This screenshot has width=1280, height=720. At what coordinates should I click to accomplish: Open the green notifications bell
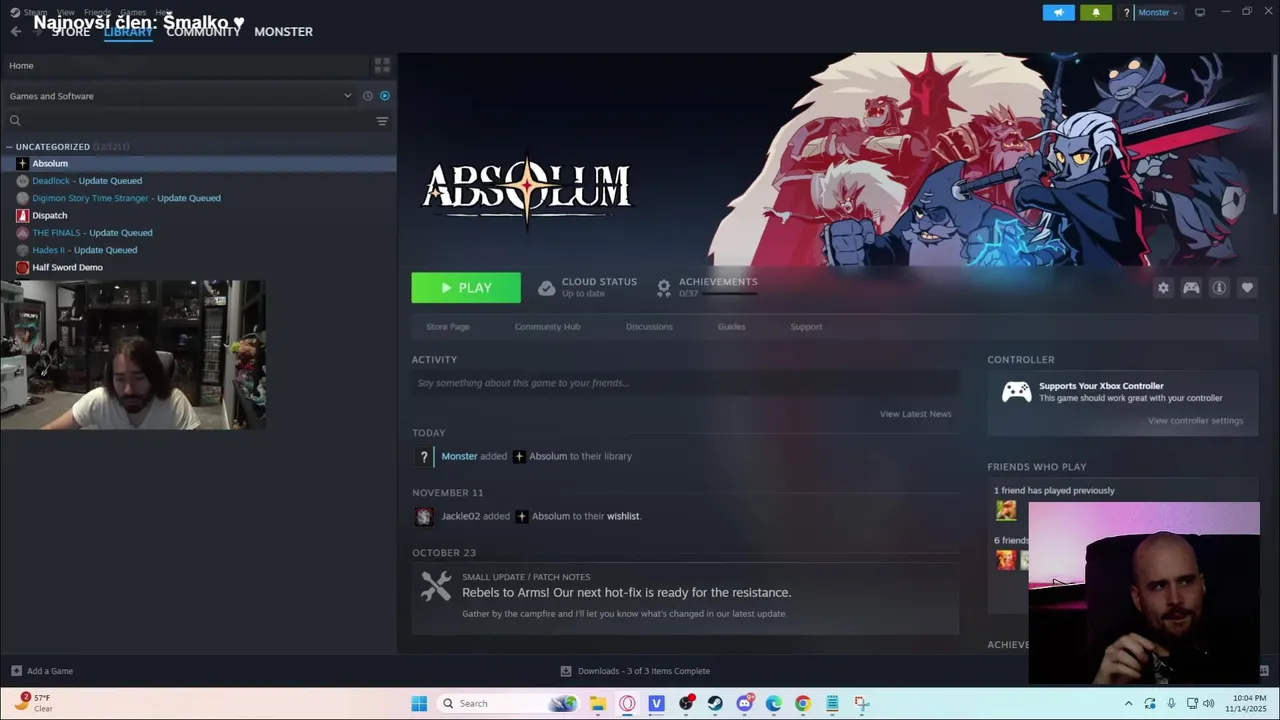tap(1096, 12)
